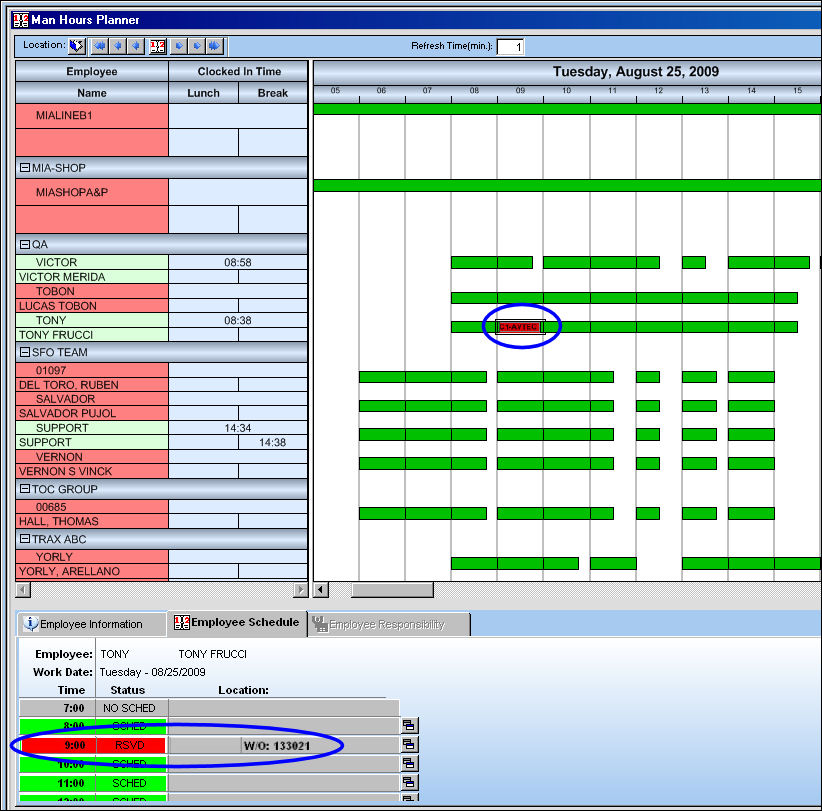Image resolution: width=822 pixels, height=811 pixels.
Task: Open details icon for 8:00 schedule row
Action: (x=409, y=726)
